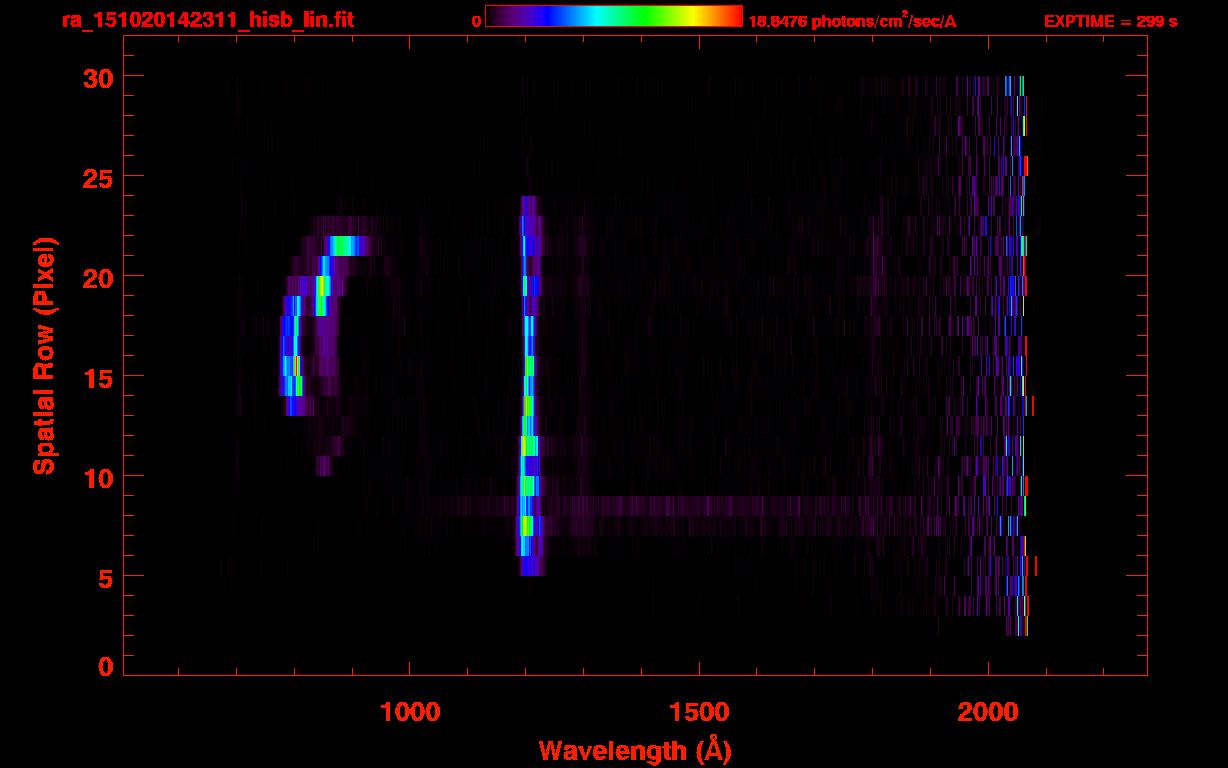Click the y-axis tick label 0
Viewport: 1228px width, 768px height.
pos(105,667)
